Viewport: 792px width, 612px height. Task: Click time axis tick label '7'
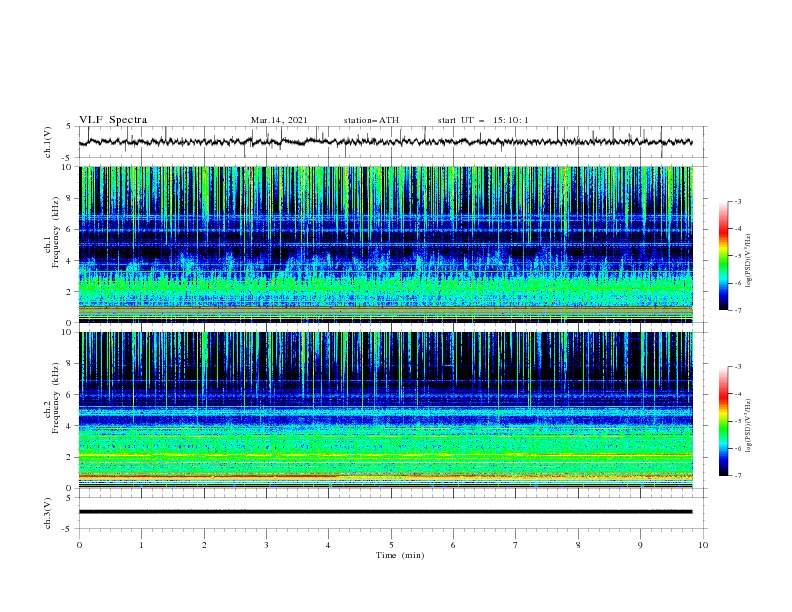pos(516,545)
